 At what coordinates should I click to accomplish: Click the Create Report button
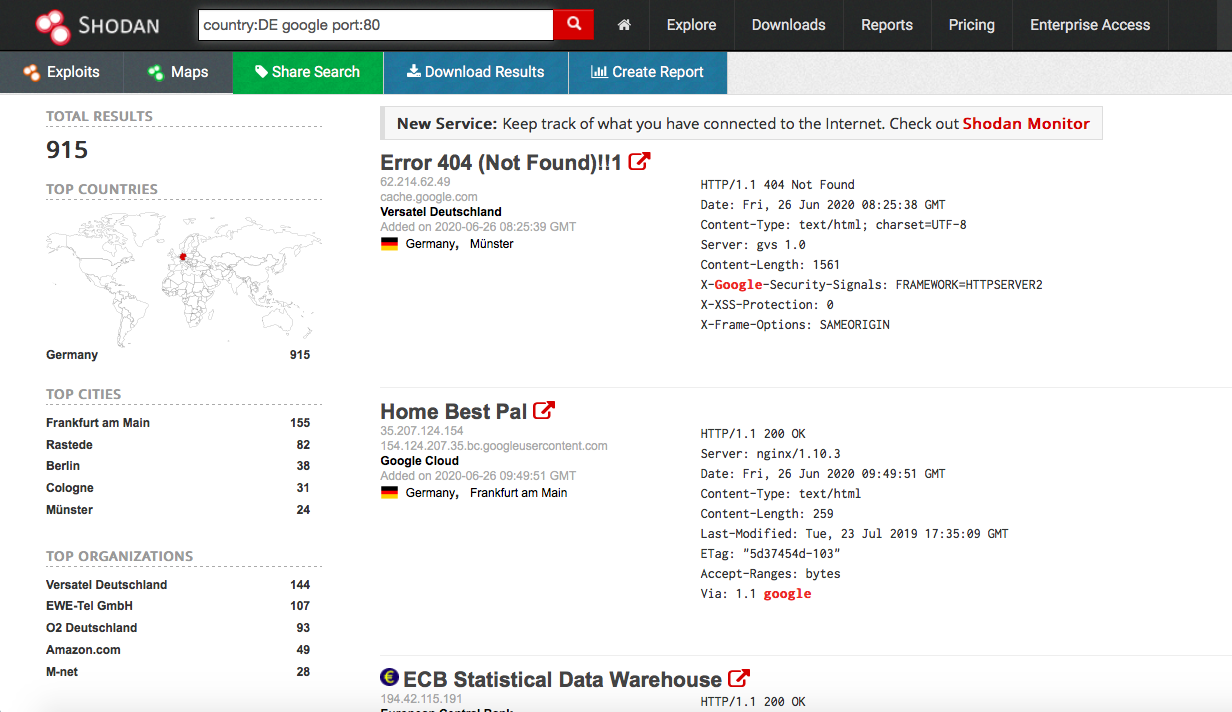[x=648, y=72]
